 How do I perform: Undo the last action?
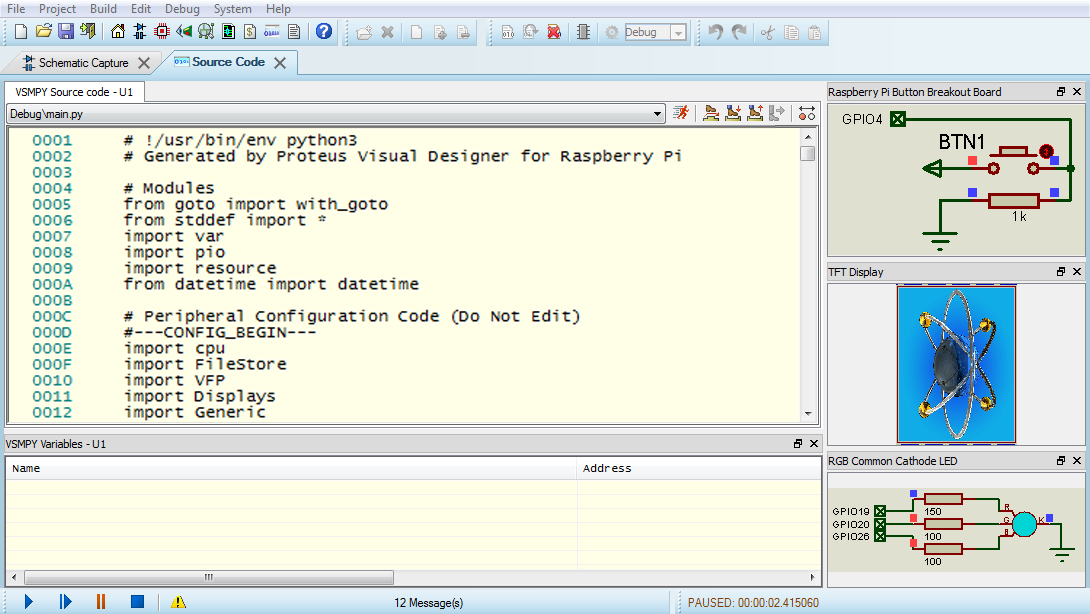718,31
